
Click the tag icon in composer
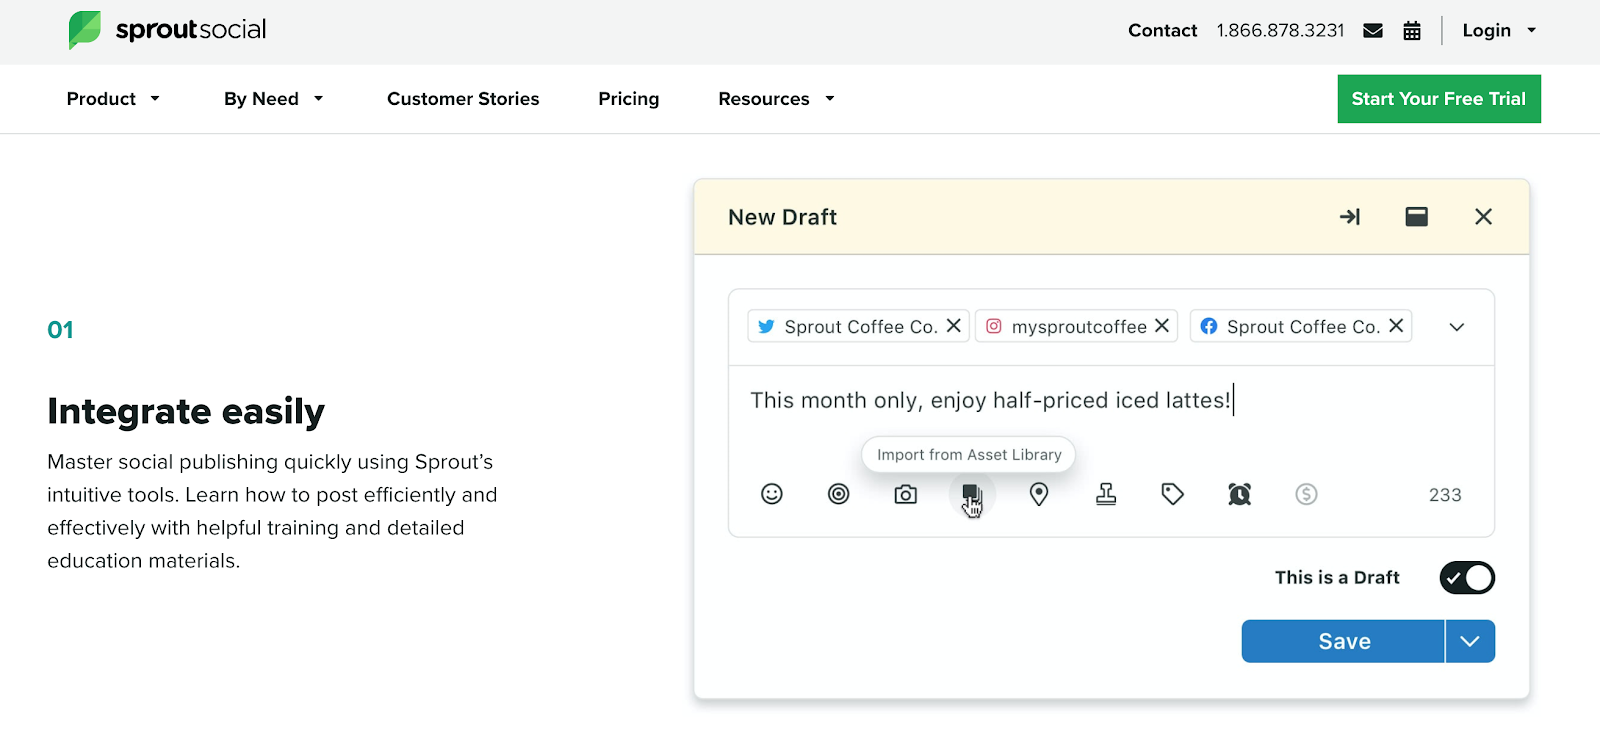point(1172,494)
